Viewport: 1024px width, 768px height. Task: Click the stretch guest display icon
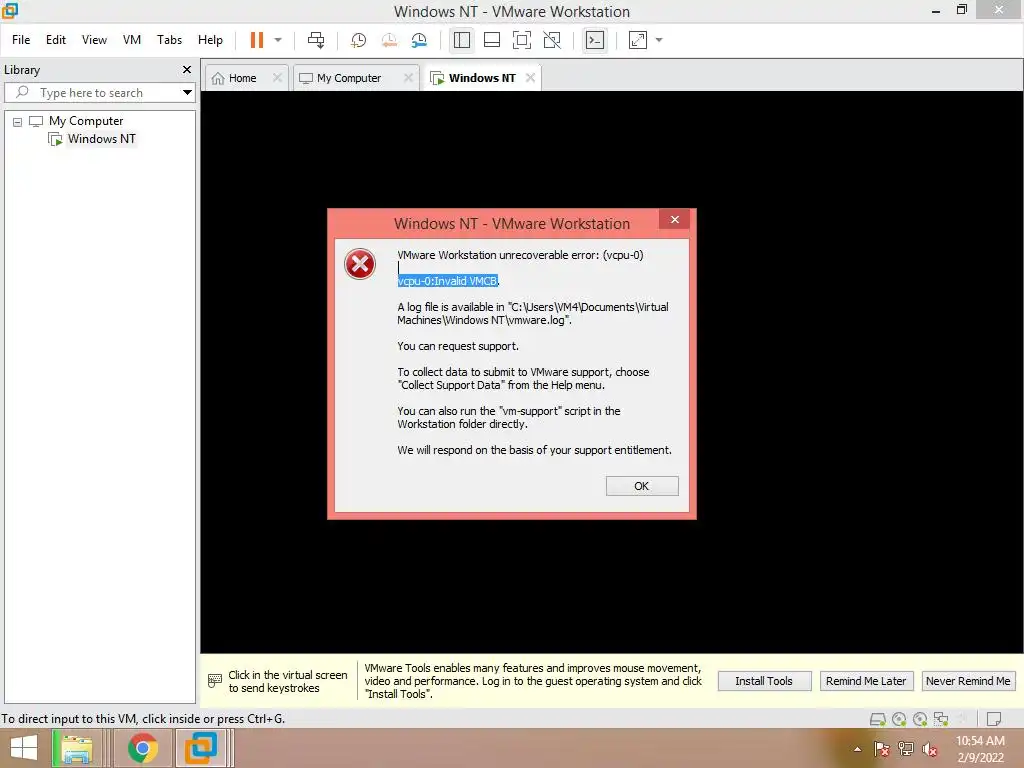click(637, 40)
